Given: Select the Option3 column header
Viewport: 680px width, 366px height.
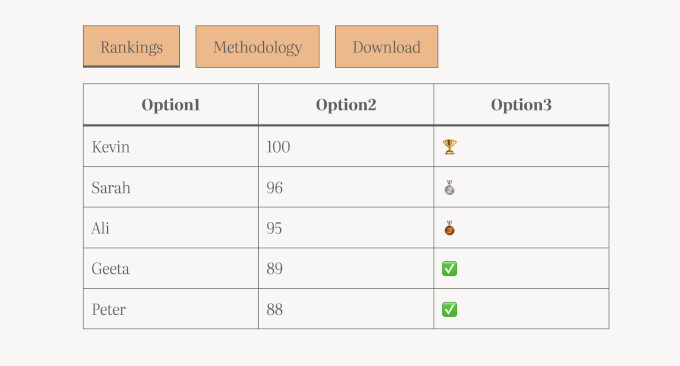Looking at the screenshot, I should [x=521, y=105].
